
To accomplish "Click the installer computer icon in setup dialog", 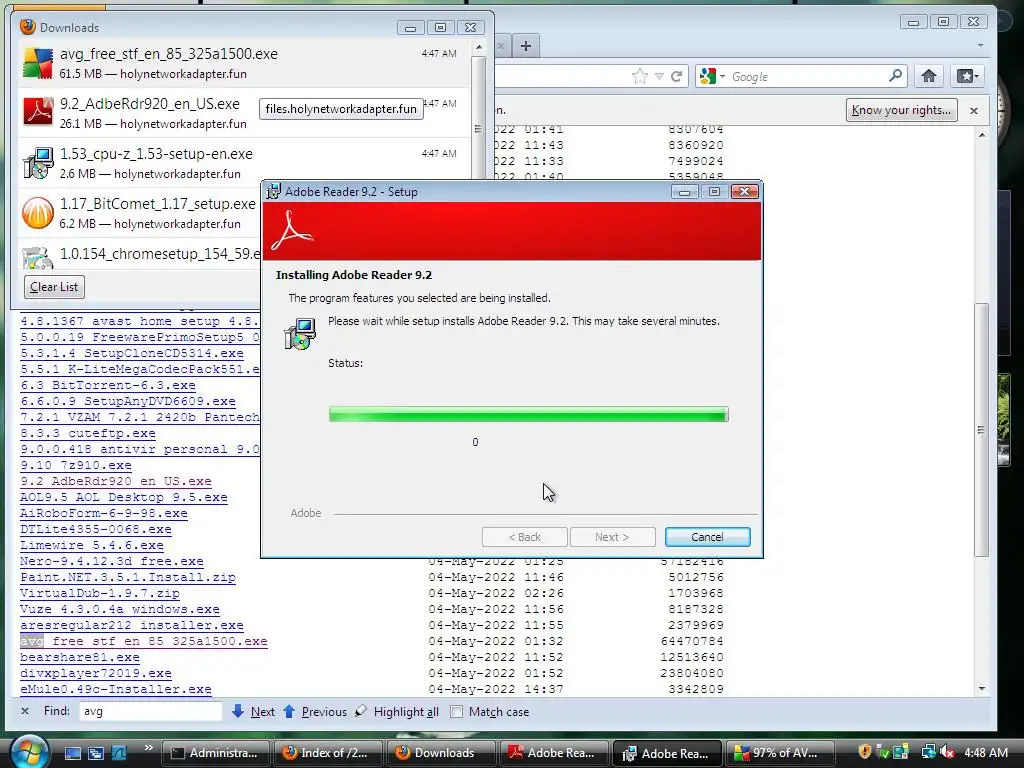I will coord(300,334).
